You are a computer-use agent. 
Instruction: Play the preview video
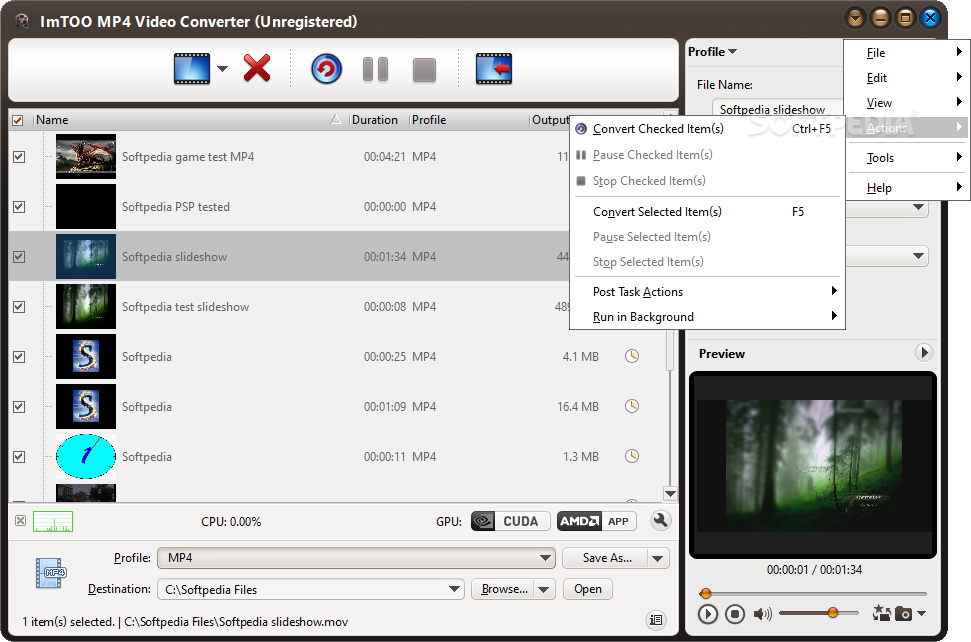click(x=707, y=614)
